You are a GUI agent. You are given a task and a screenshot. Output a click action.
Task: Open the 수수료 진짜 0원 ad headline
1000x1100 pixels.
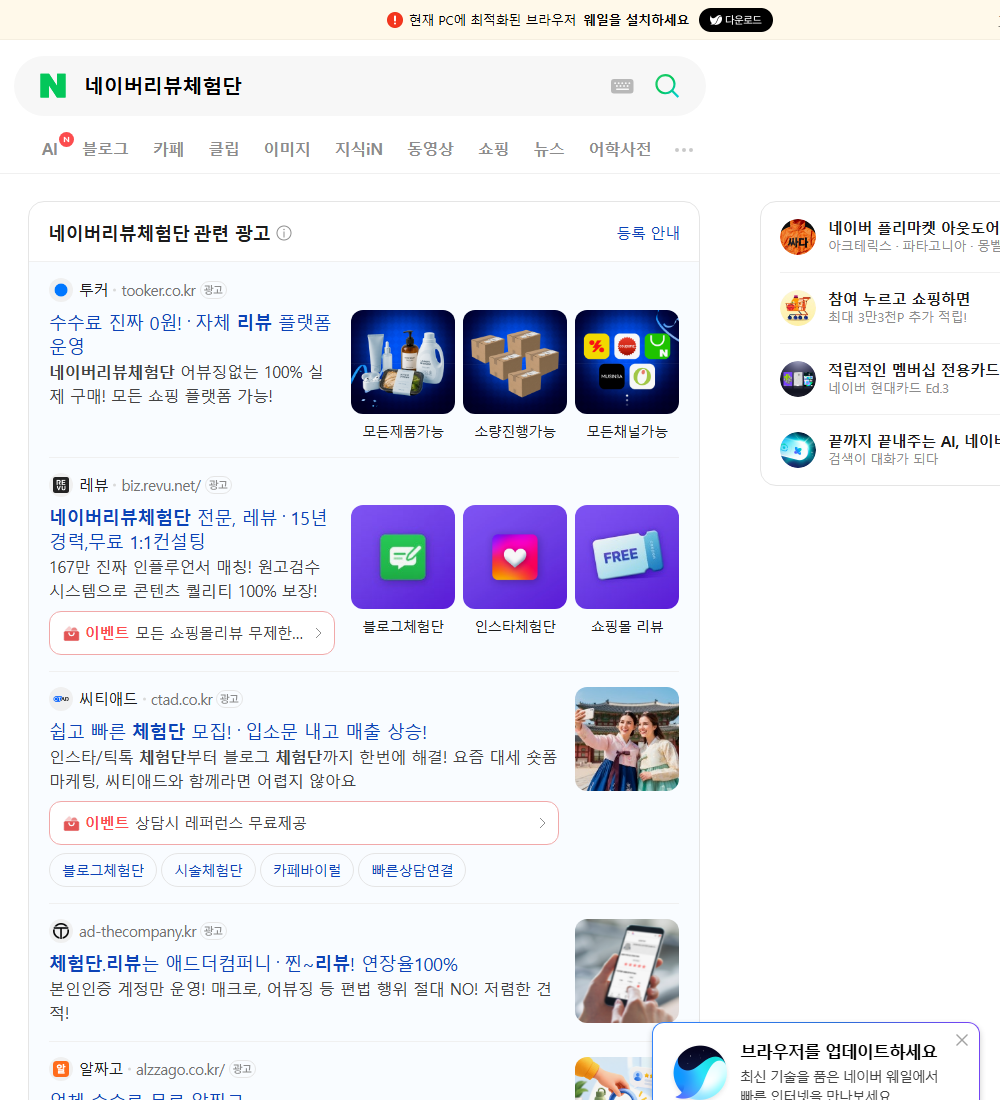189,334
